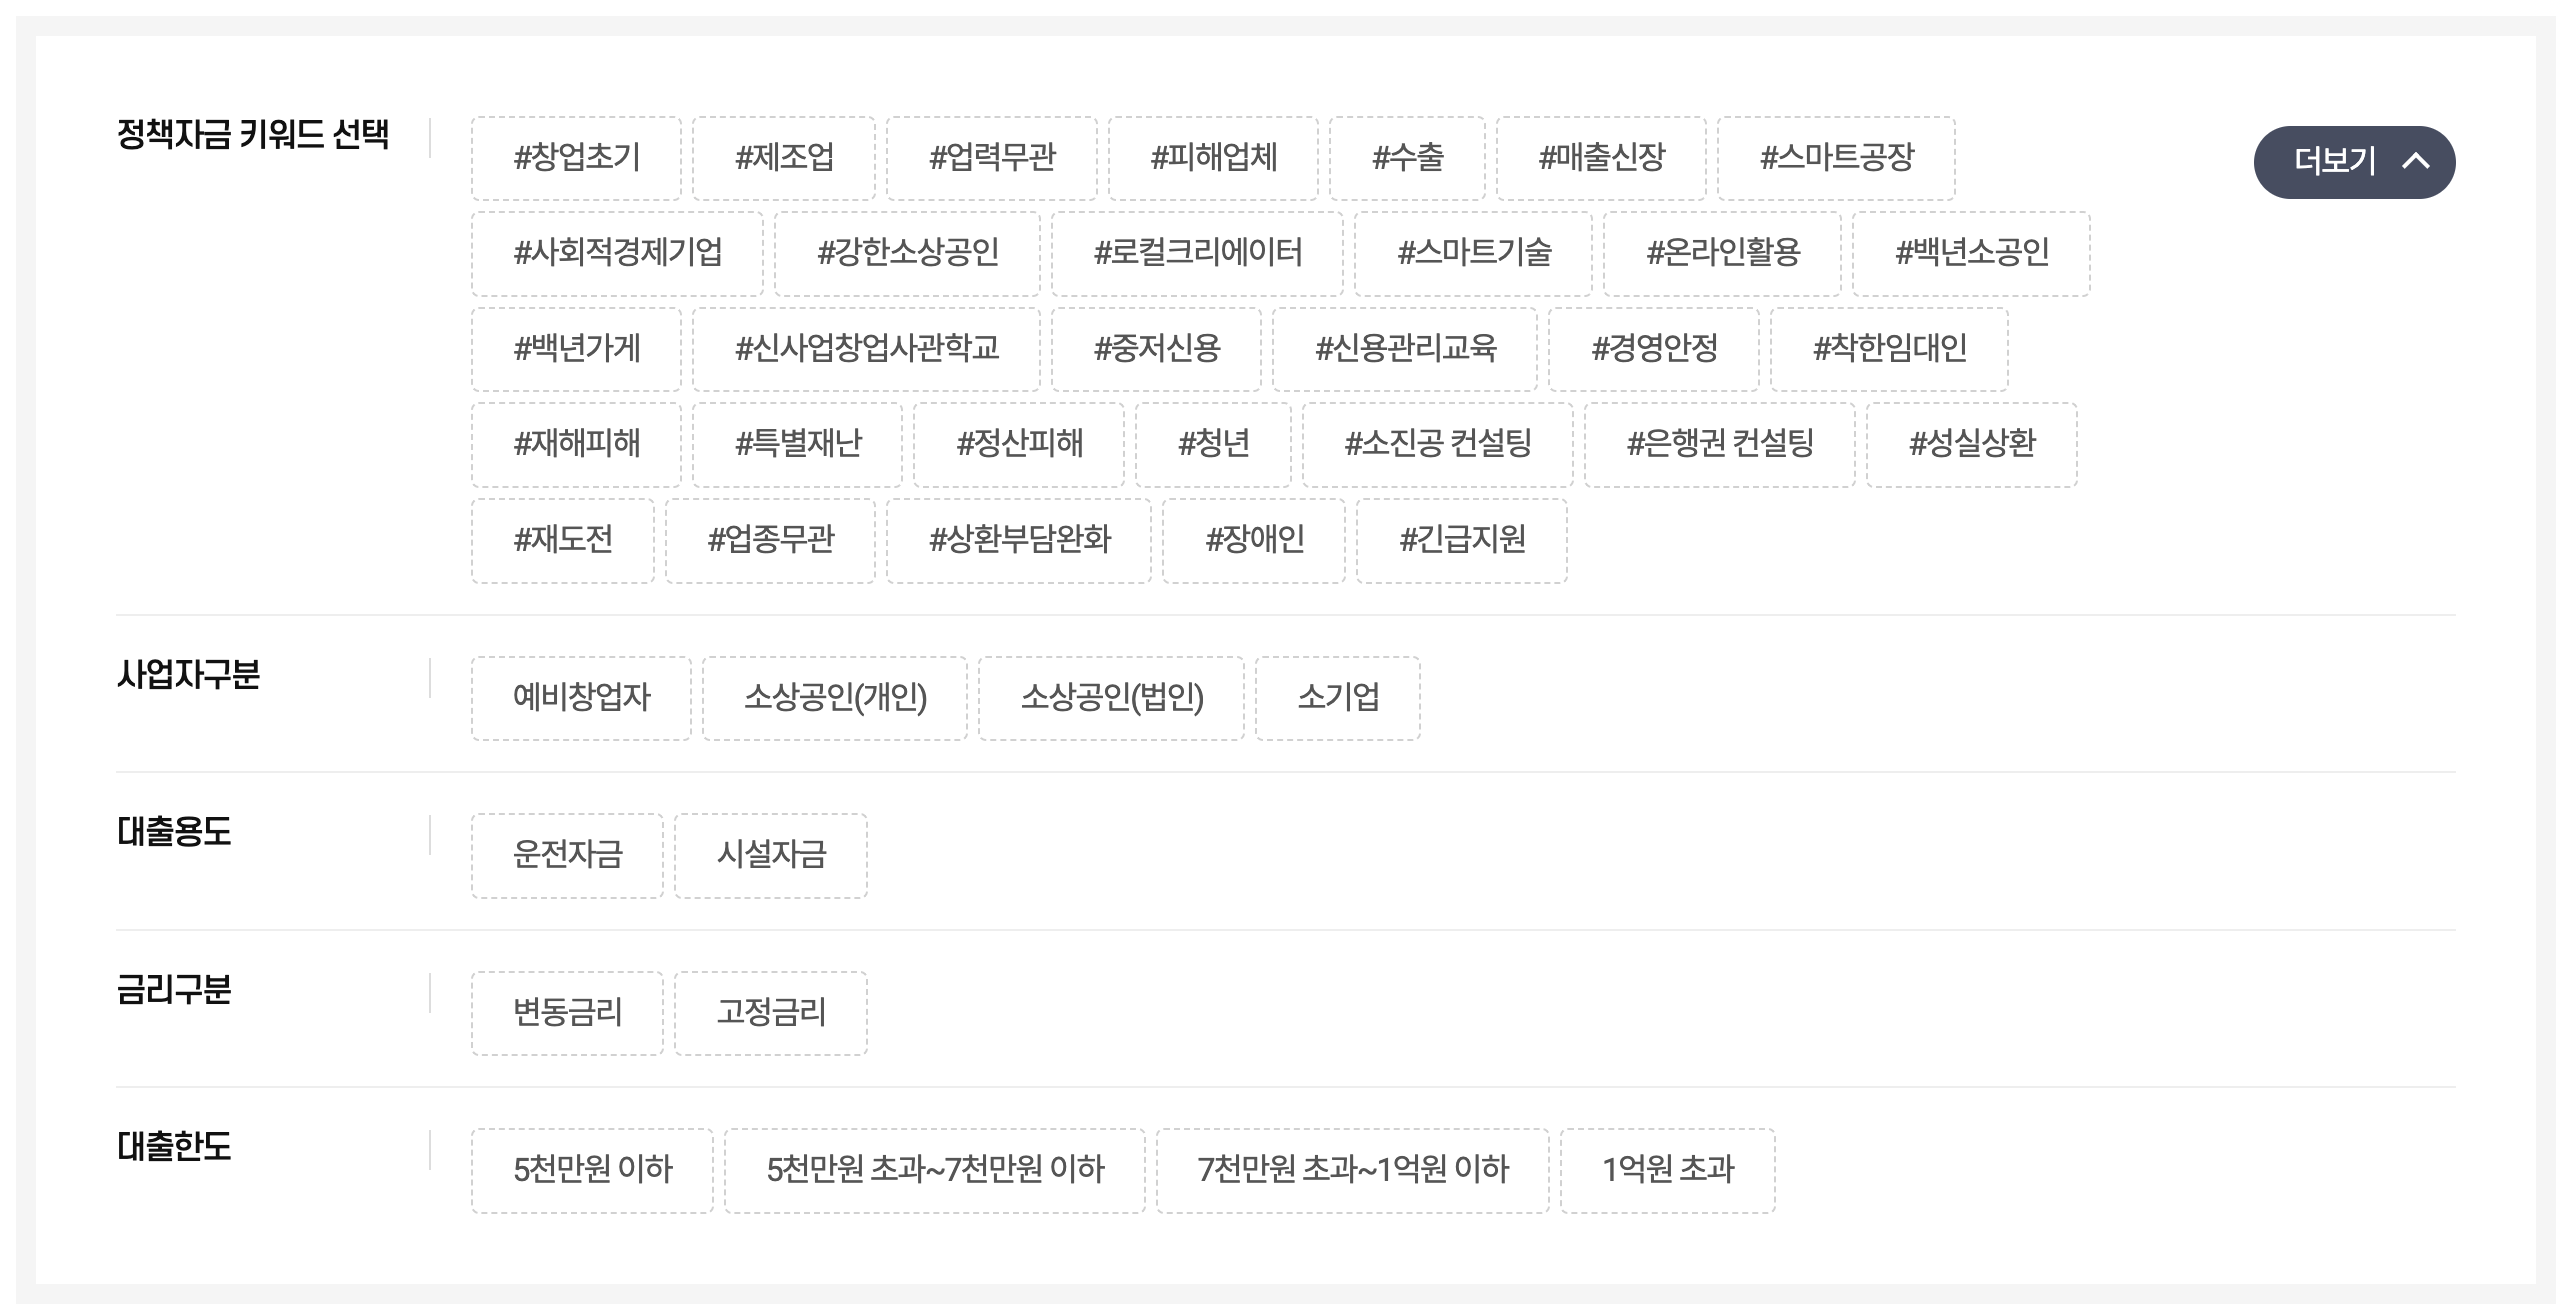The image size is (2572, 1306).
Task: Select 시설자금 loan purpose
Action: 771,855
